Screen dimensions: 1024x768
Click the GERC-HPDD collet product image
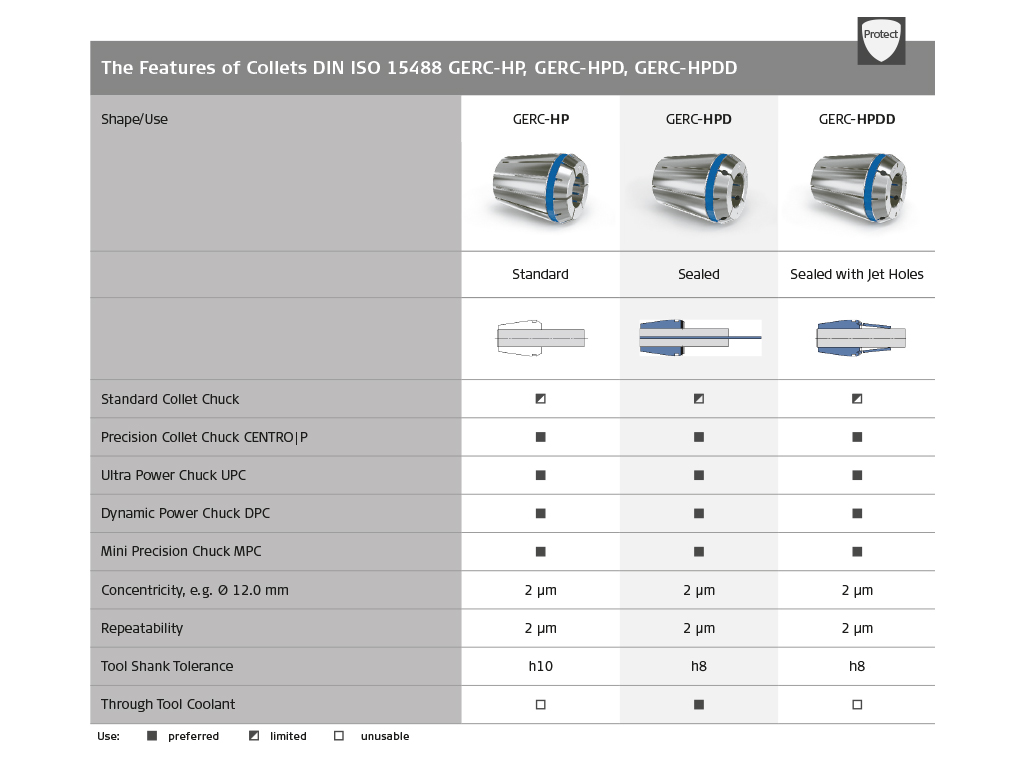(x=858, y=188)
